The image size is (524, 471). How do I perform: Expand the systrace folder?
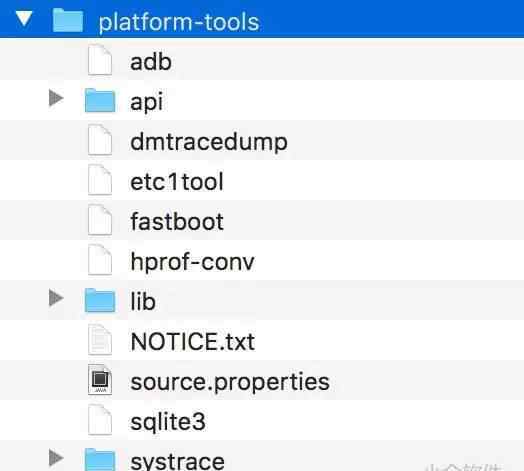tap(56, 458)
